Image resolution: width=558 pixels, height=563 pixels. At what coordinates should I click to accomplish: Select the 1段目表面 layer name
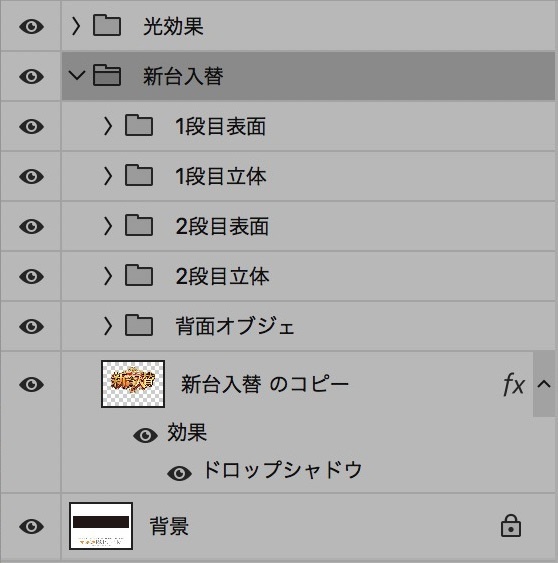click(x=220, y=126)
